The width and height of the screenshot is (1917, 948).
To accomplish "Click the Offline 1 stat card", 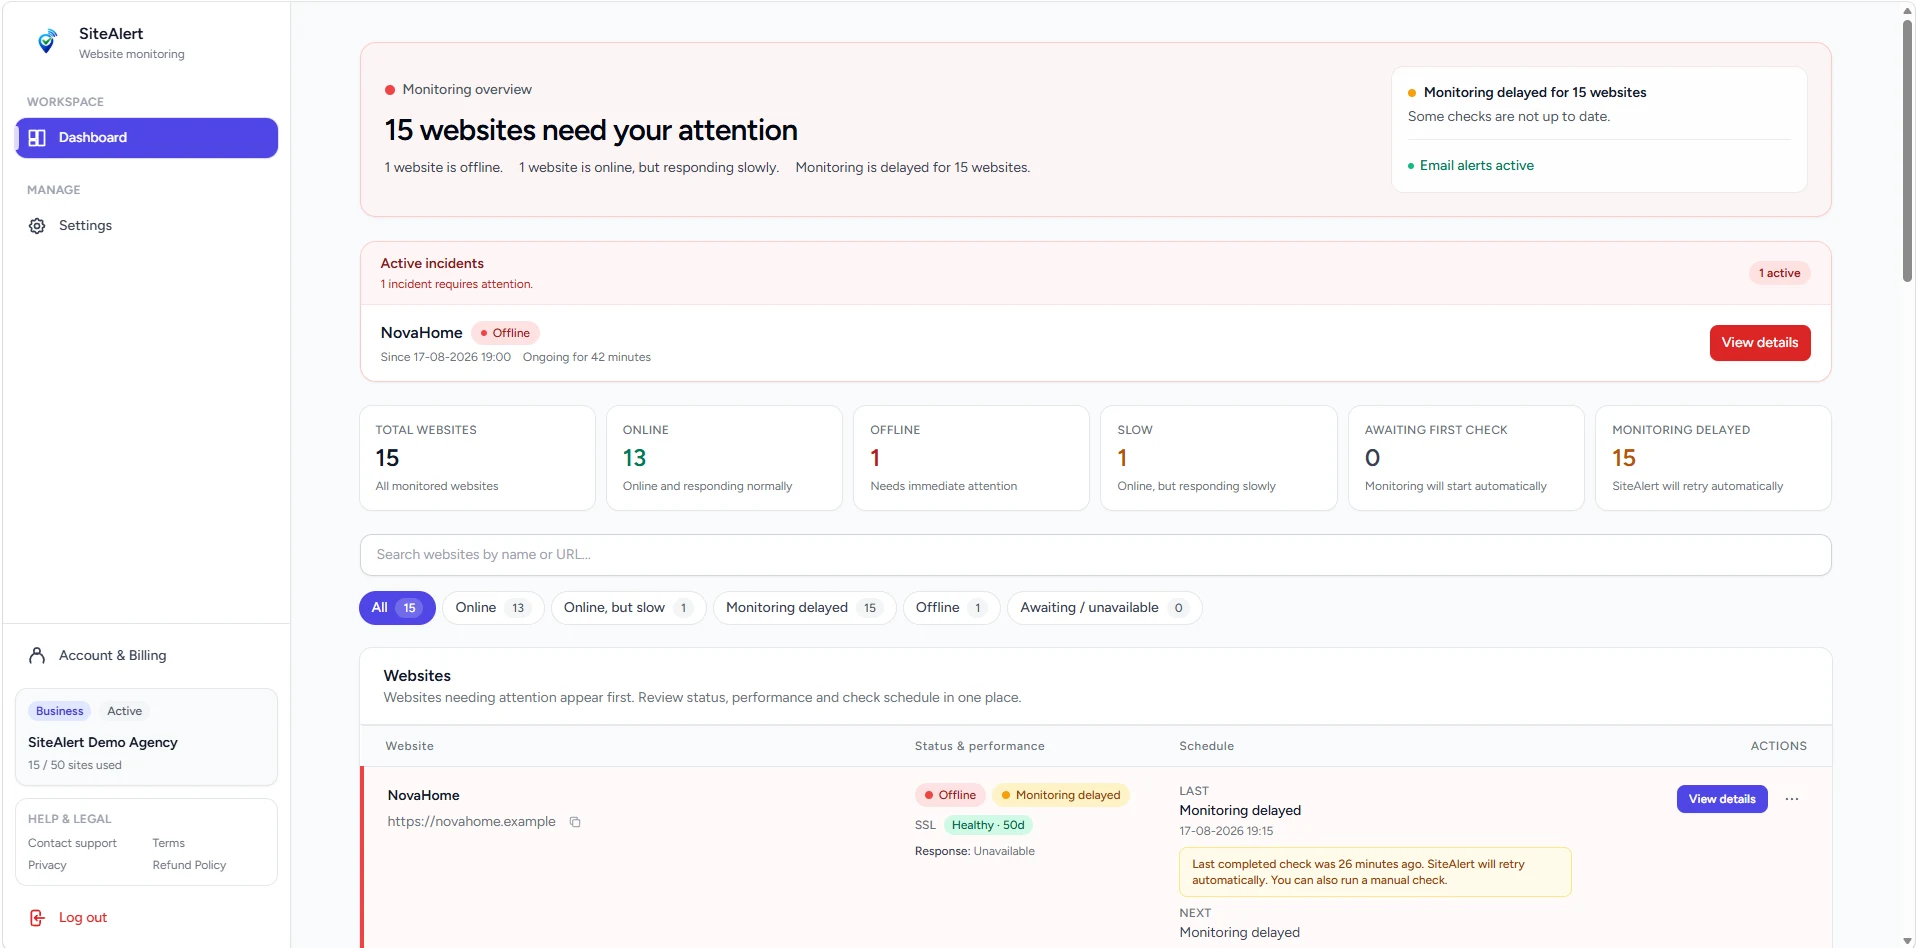I will (971, 458).
